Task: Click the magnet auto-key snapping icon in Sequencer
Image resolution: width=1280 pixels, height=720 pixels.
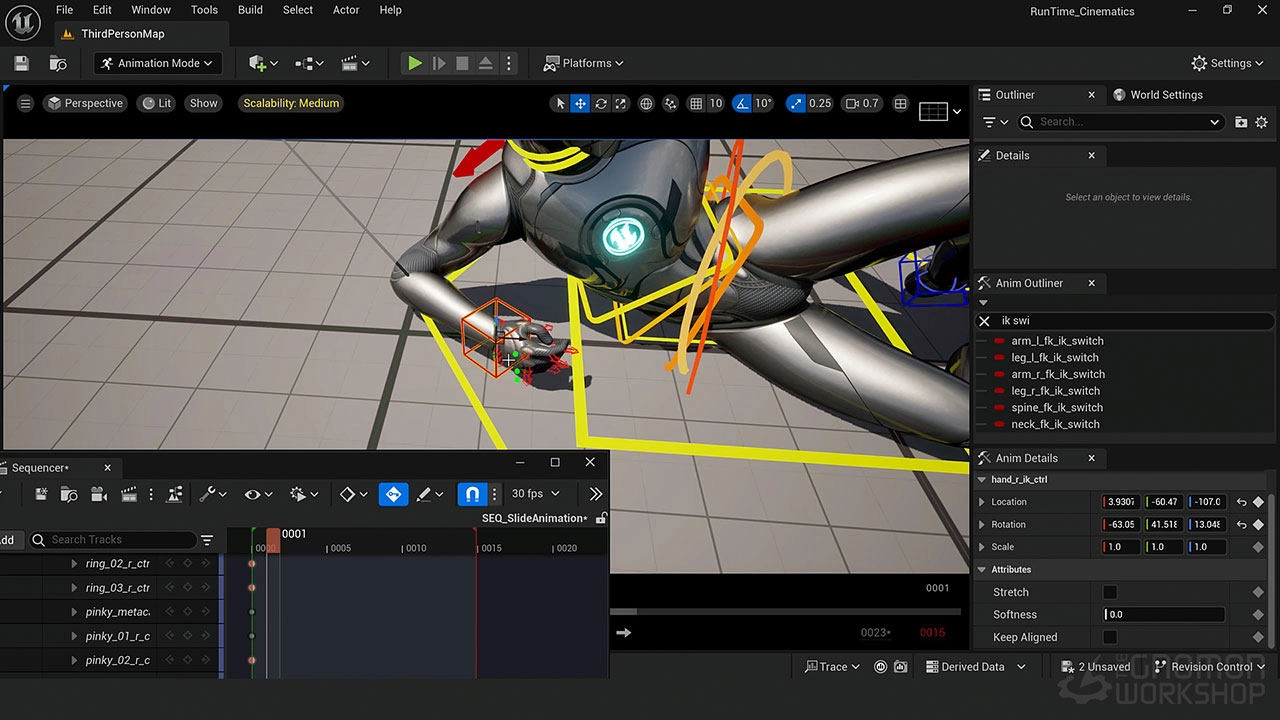Action: click(471, 493)
